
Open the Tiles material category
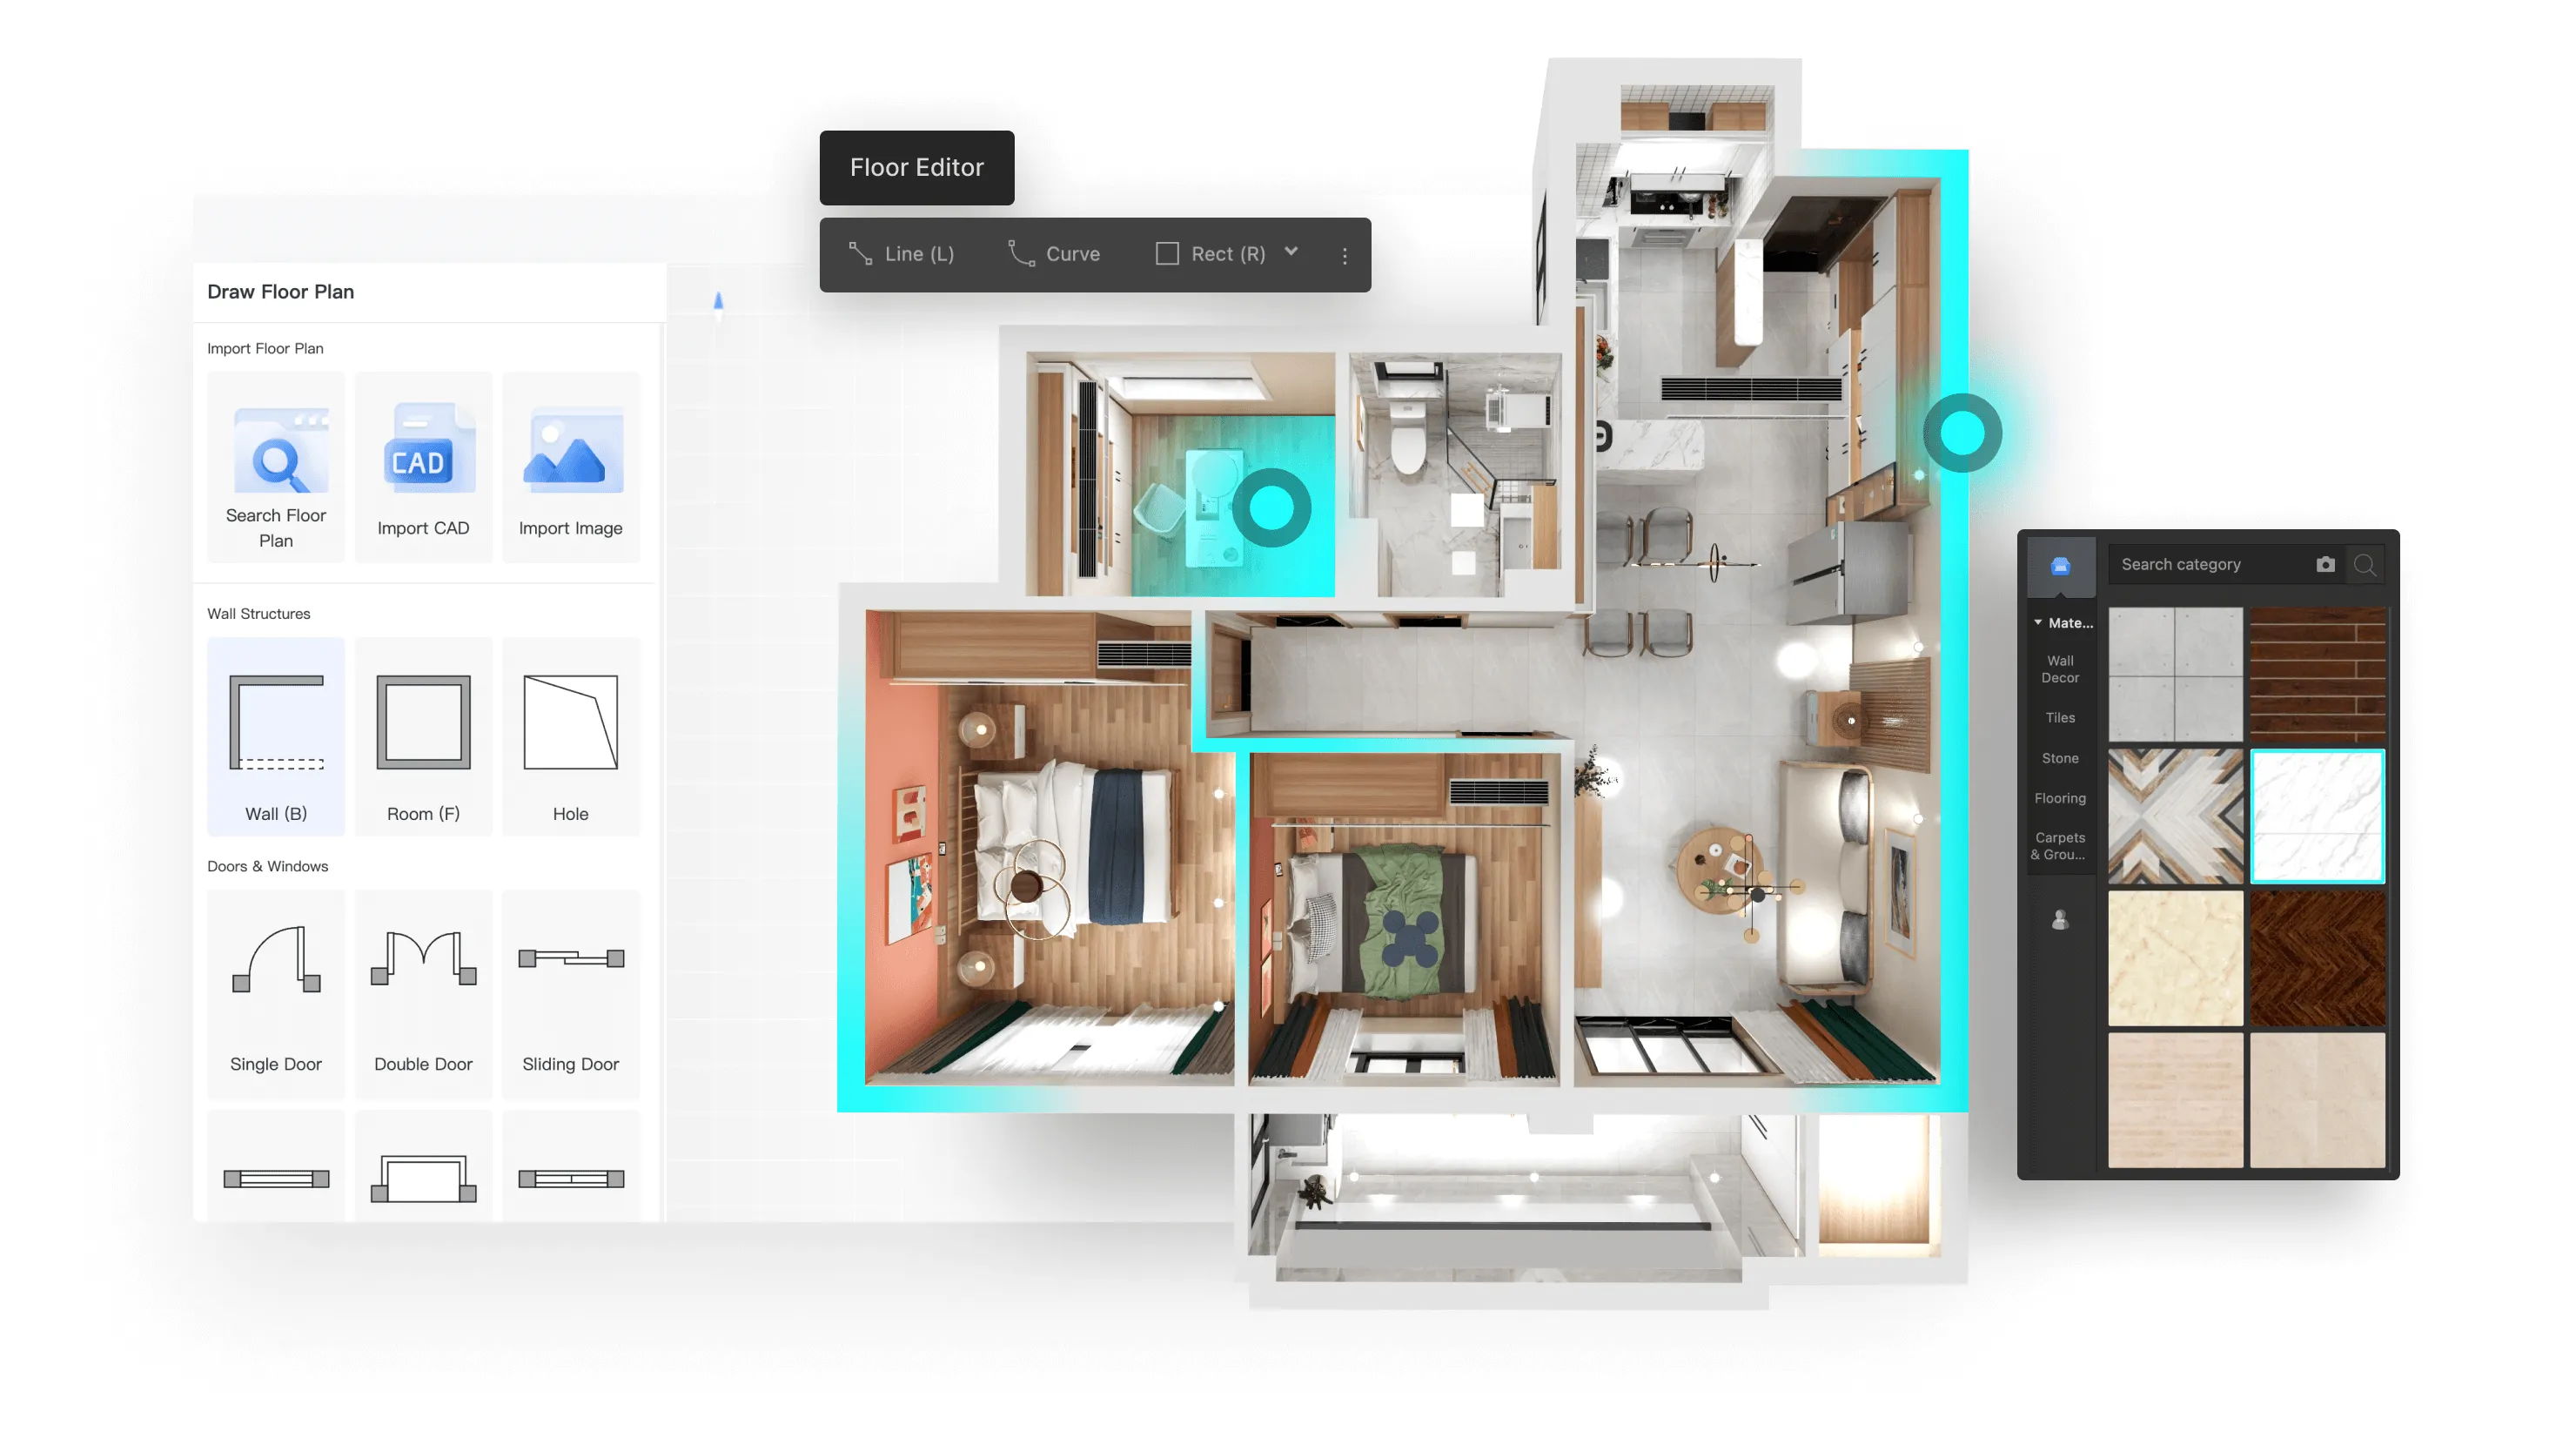2060,718
